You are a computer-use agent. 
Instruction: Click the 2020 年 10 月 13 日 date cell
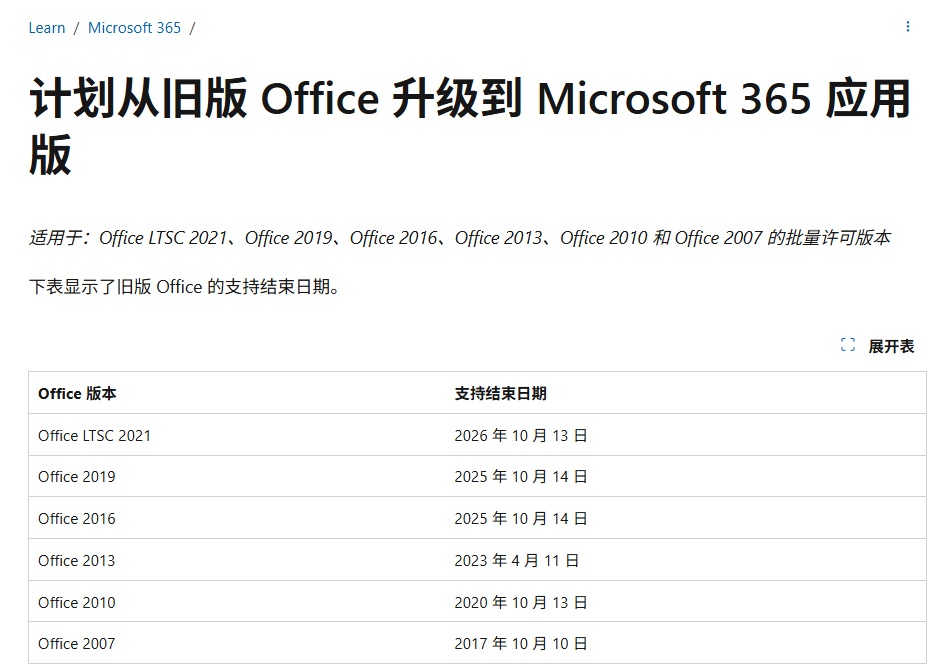520,603
